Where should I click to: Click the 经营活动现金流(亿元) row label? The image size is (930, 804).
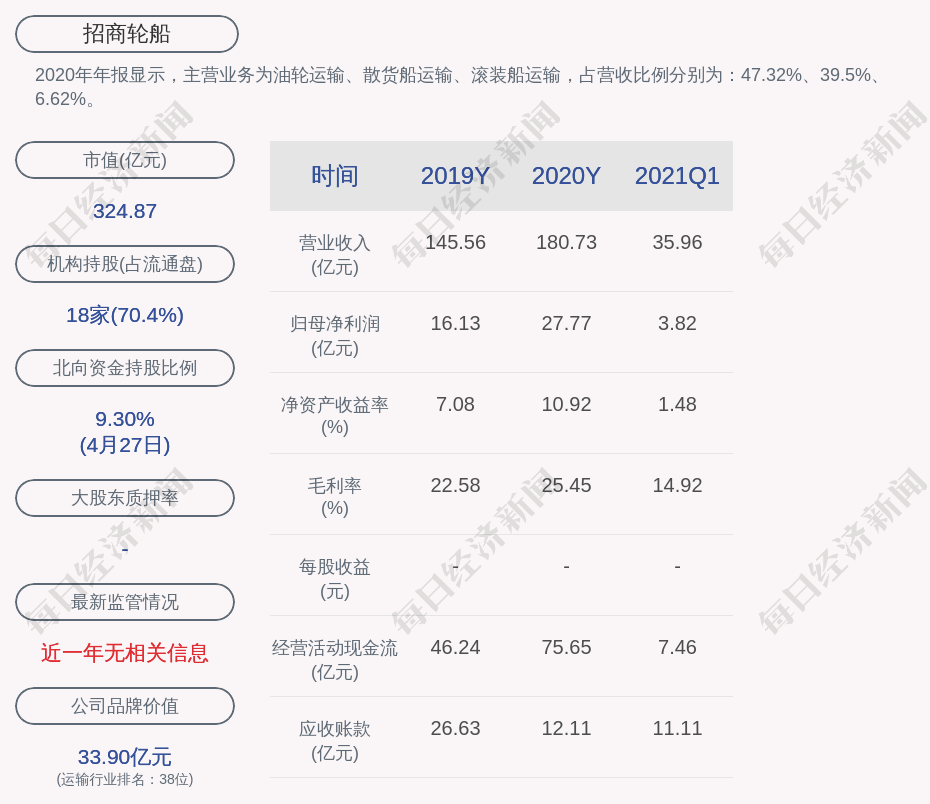tap(334, 659)
